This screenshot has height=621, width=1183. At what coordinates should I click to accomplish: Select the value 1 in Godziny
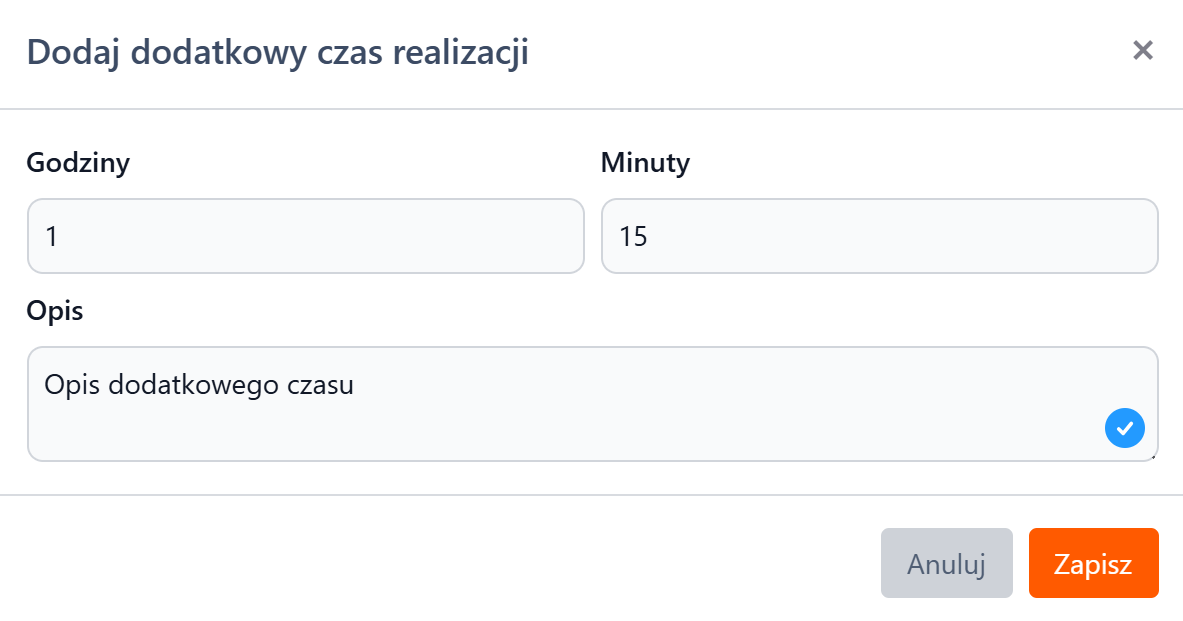[47, 236]
